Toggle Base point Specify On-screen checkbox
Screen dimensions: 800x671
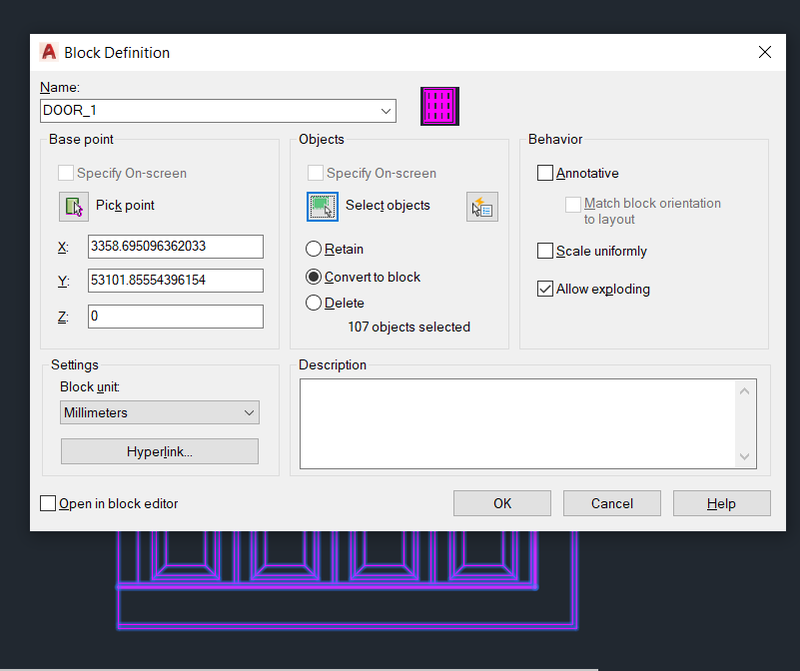pos(65,173)
